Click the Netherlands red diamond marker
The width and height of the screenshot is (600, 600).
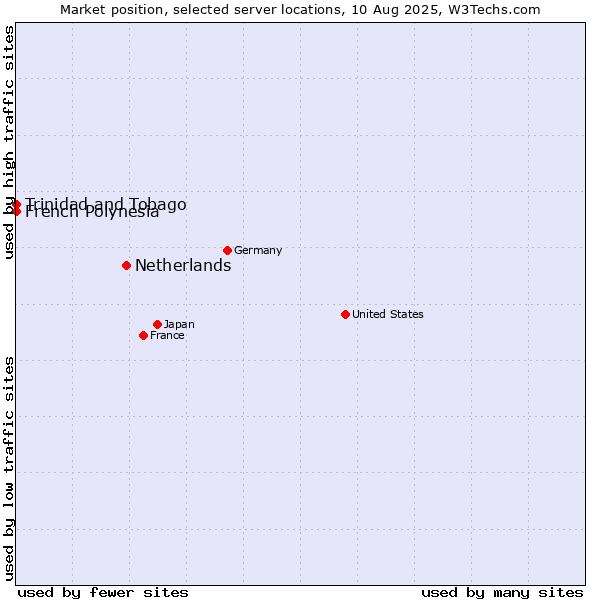point(126,265)
